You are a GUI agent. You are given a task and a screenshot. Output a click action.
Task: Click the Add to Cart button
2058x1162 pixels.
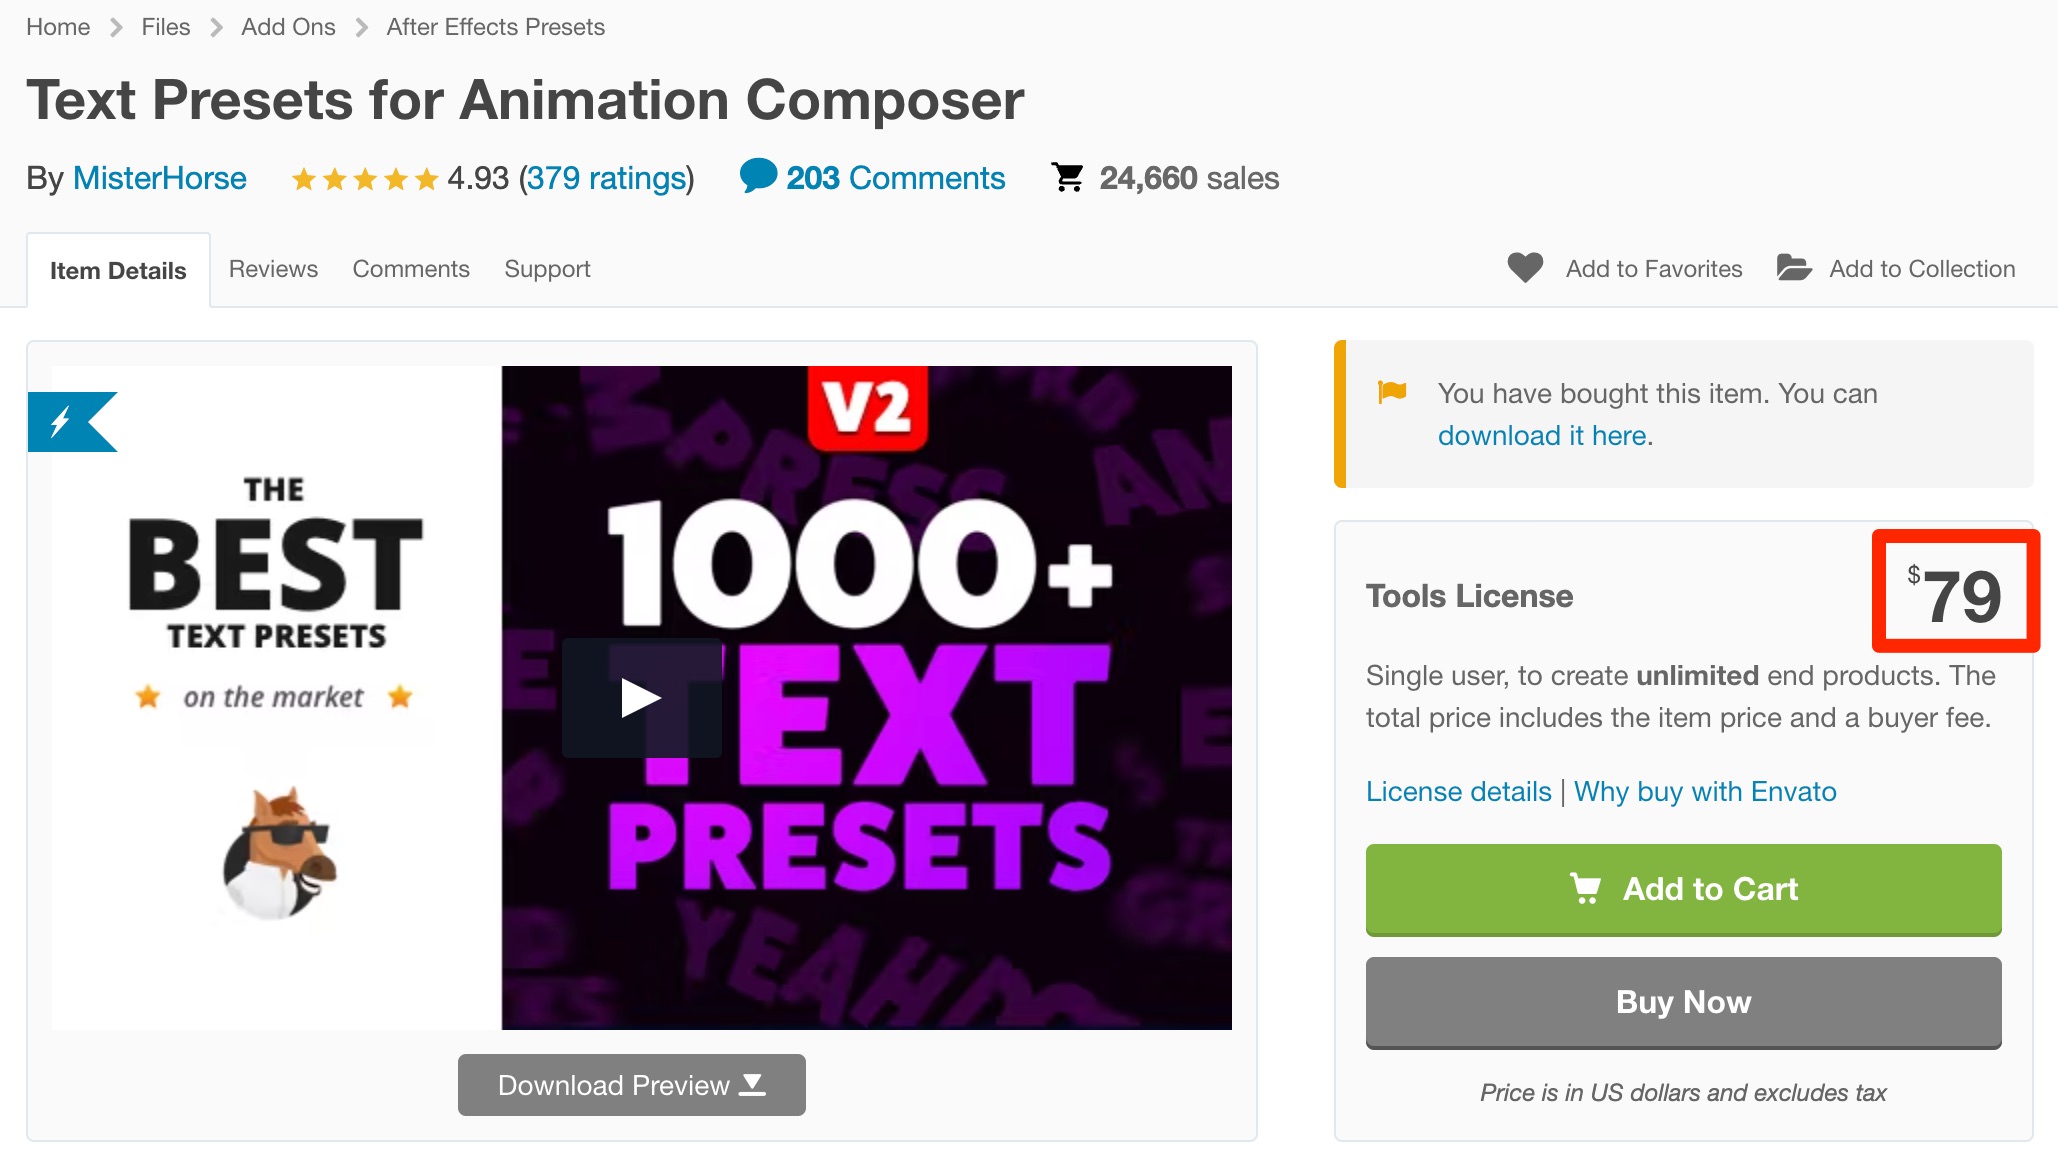(x=1684, y=889)
